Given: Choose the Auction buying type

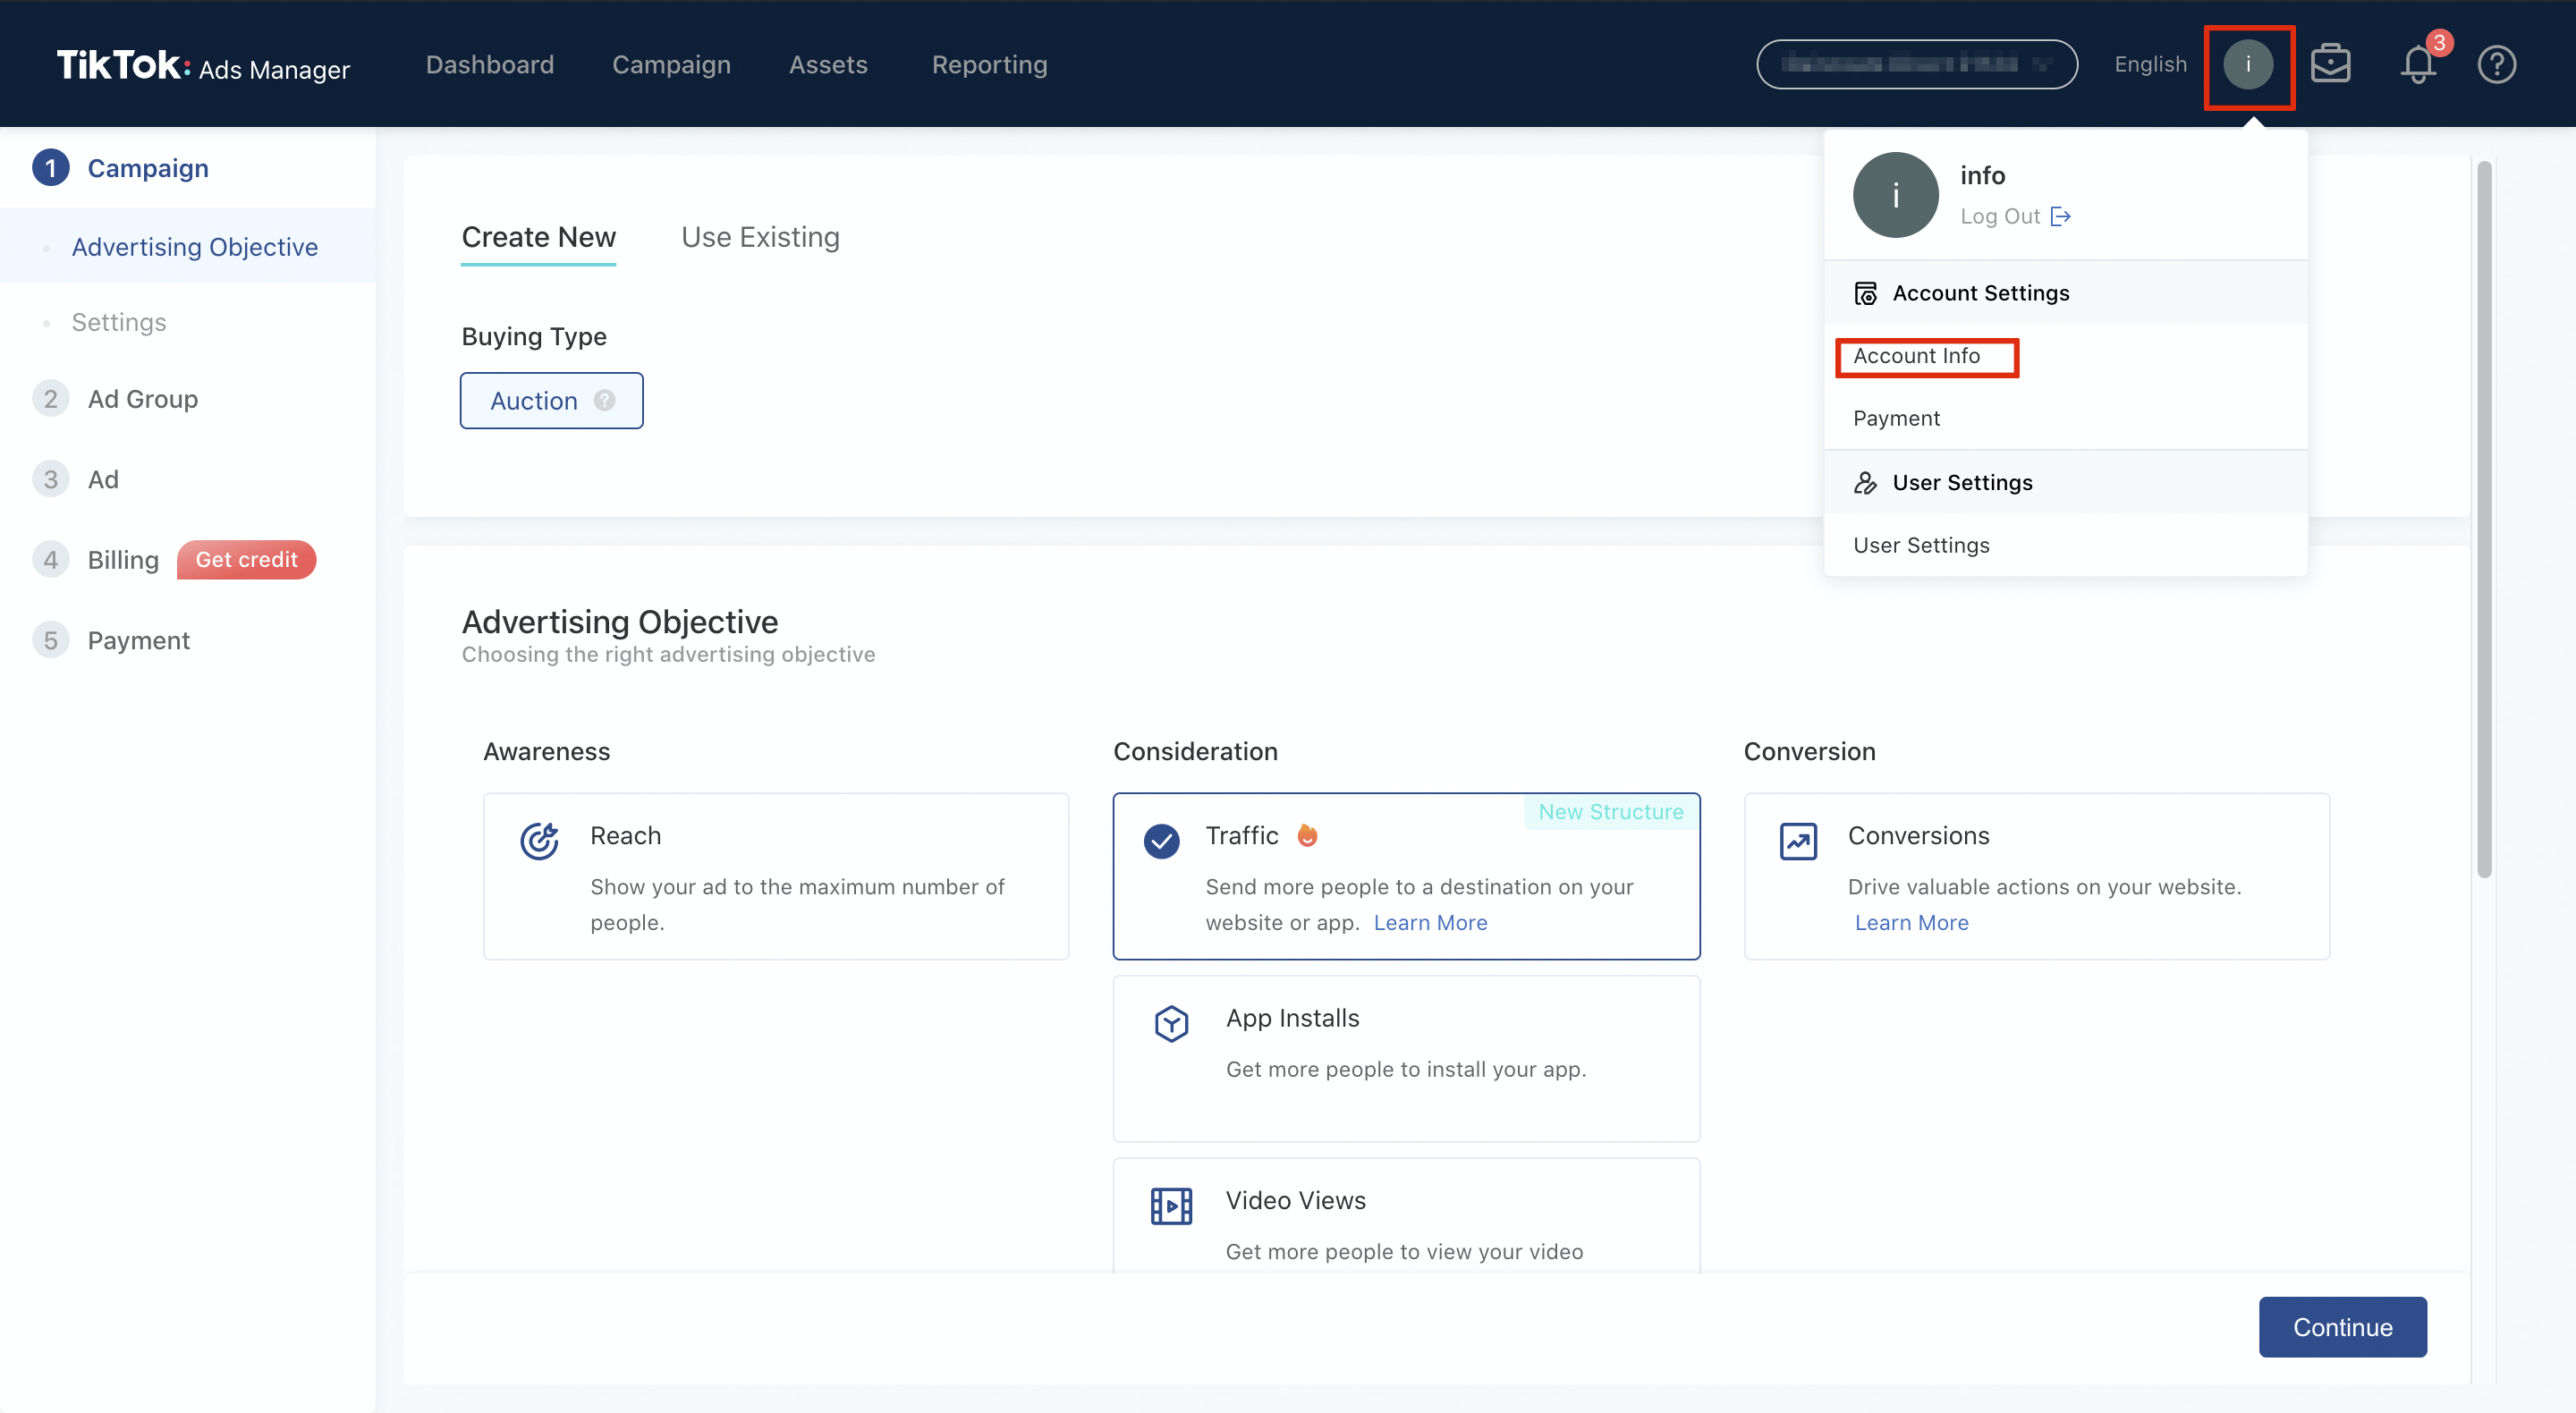Looking at the screenshot, I should pyautogui.click(x=535, y=401).
